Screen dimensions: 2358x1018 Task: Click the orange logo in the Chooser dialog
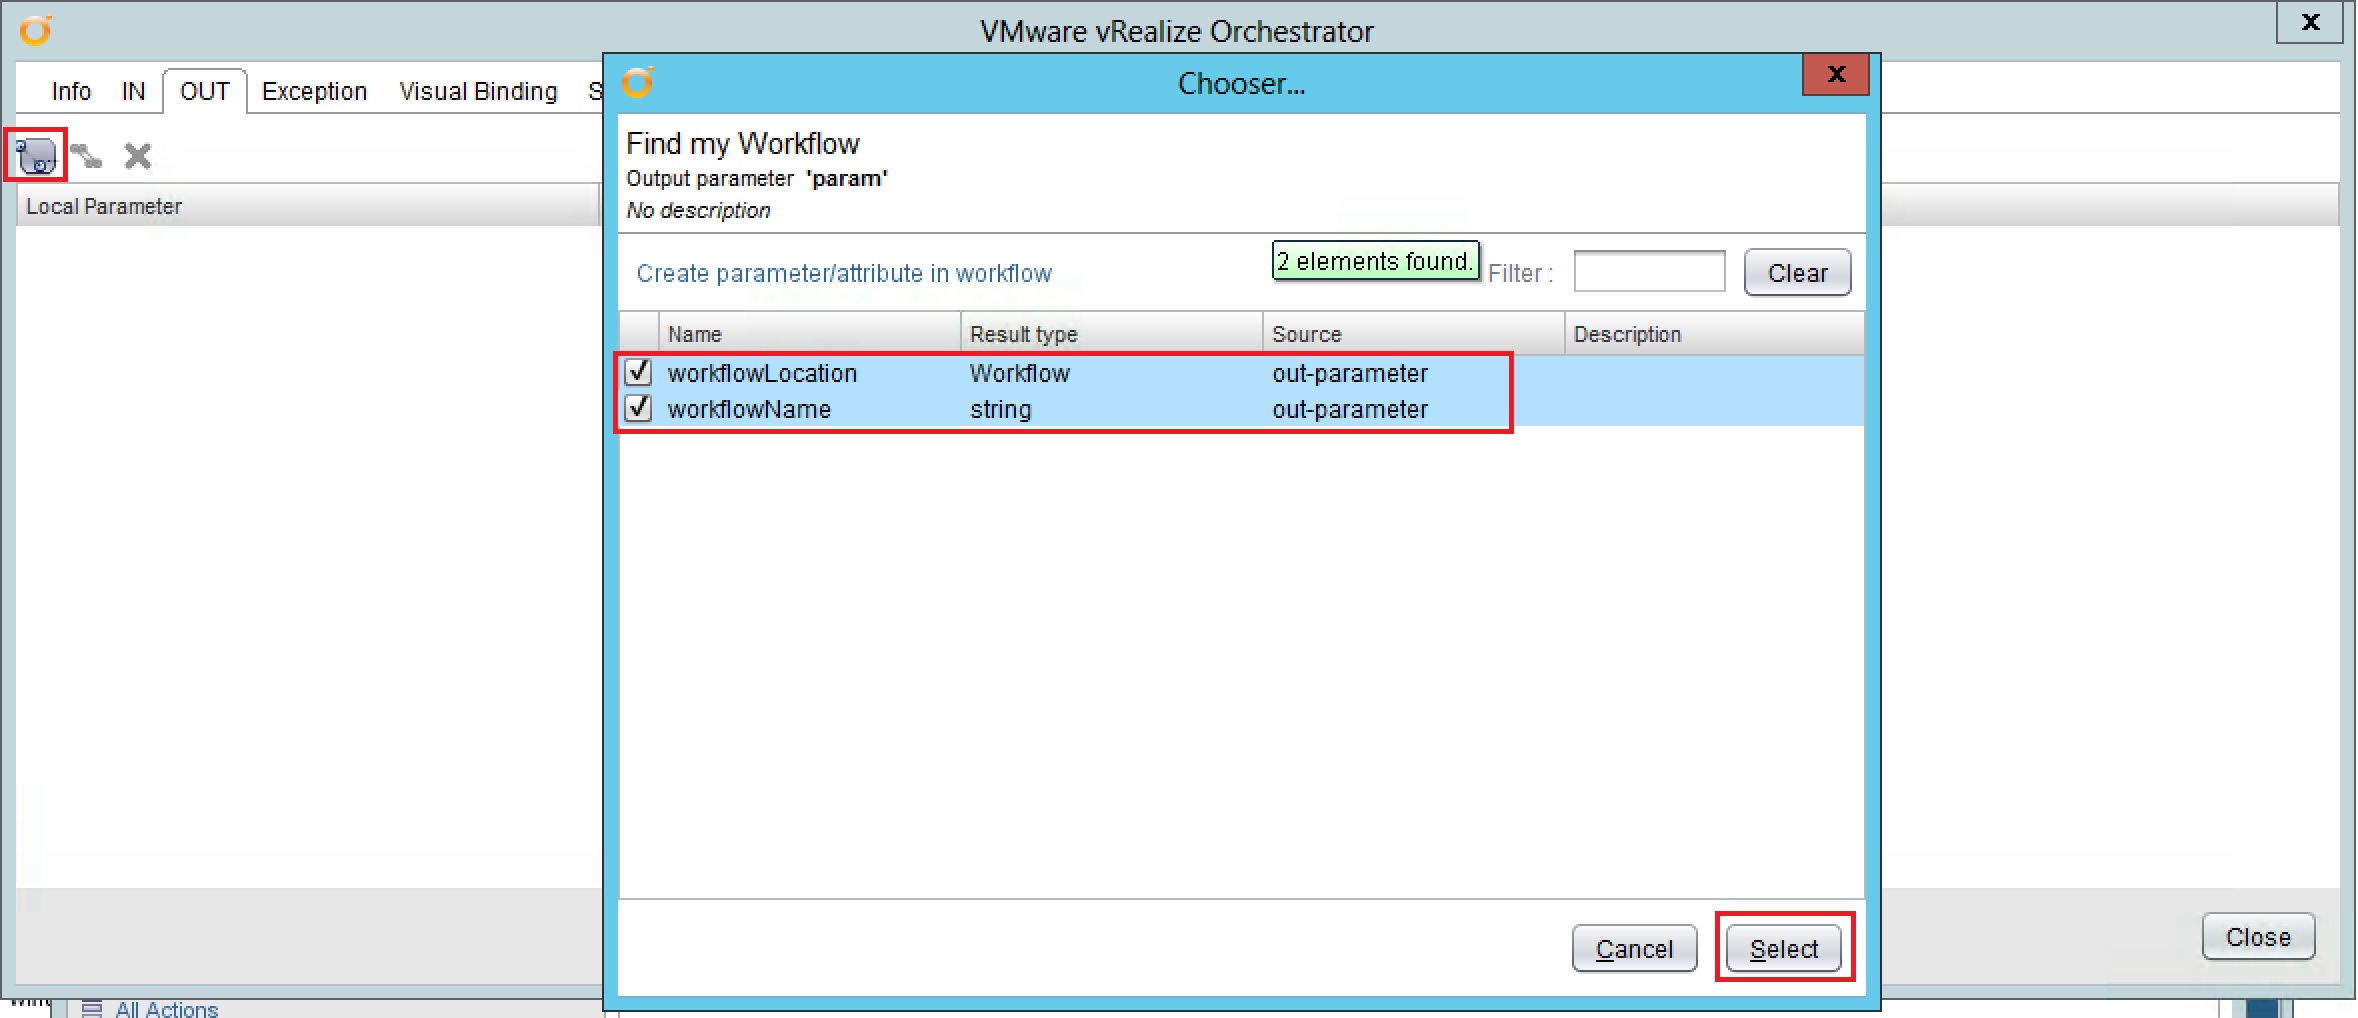(639, 83)
